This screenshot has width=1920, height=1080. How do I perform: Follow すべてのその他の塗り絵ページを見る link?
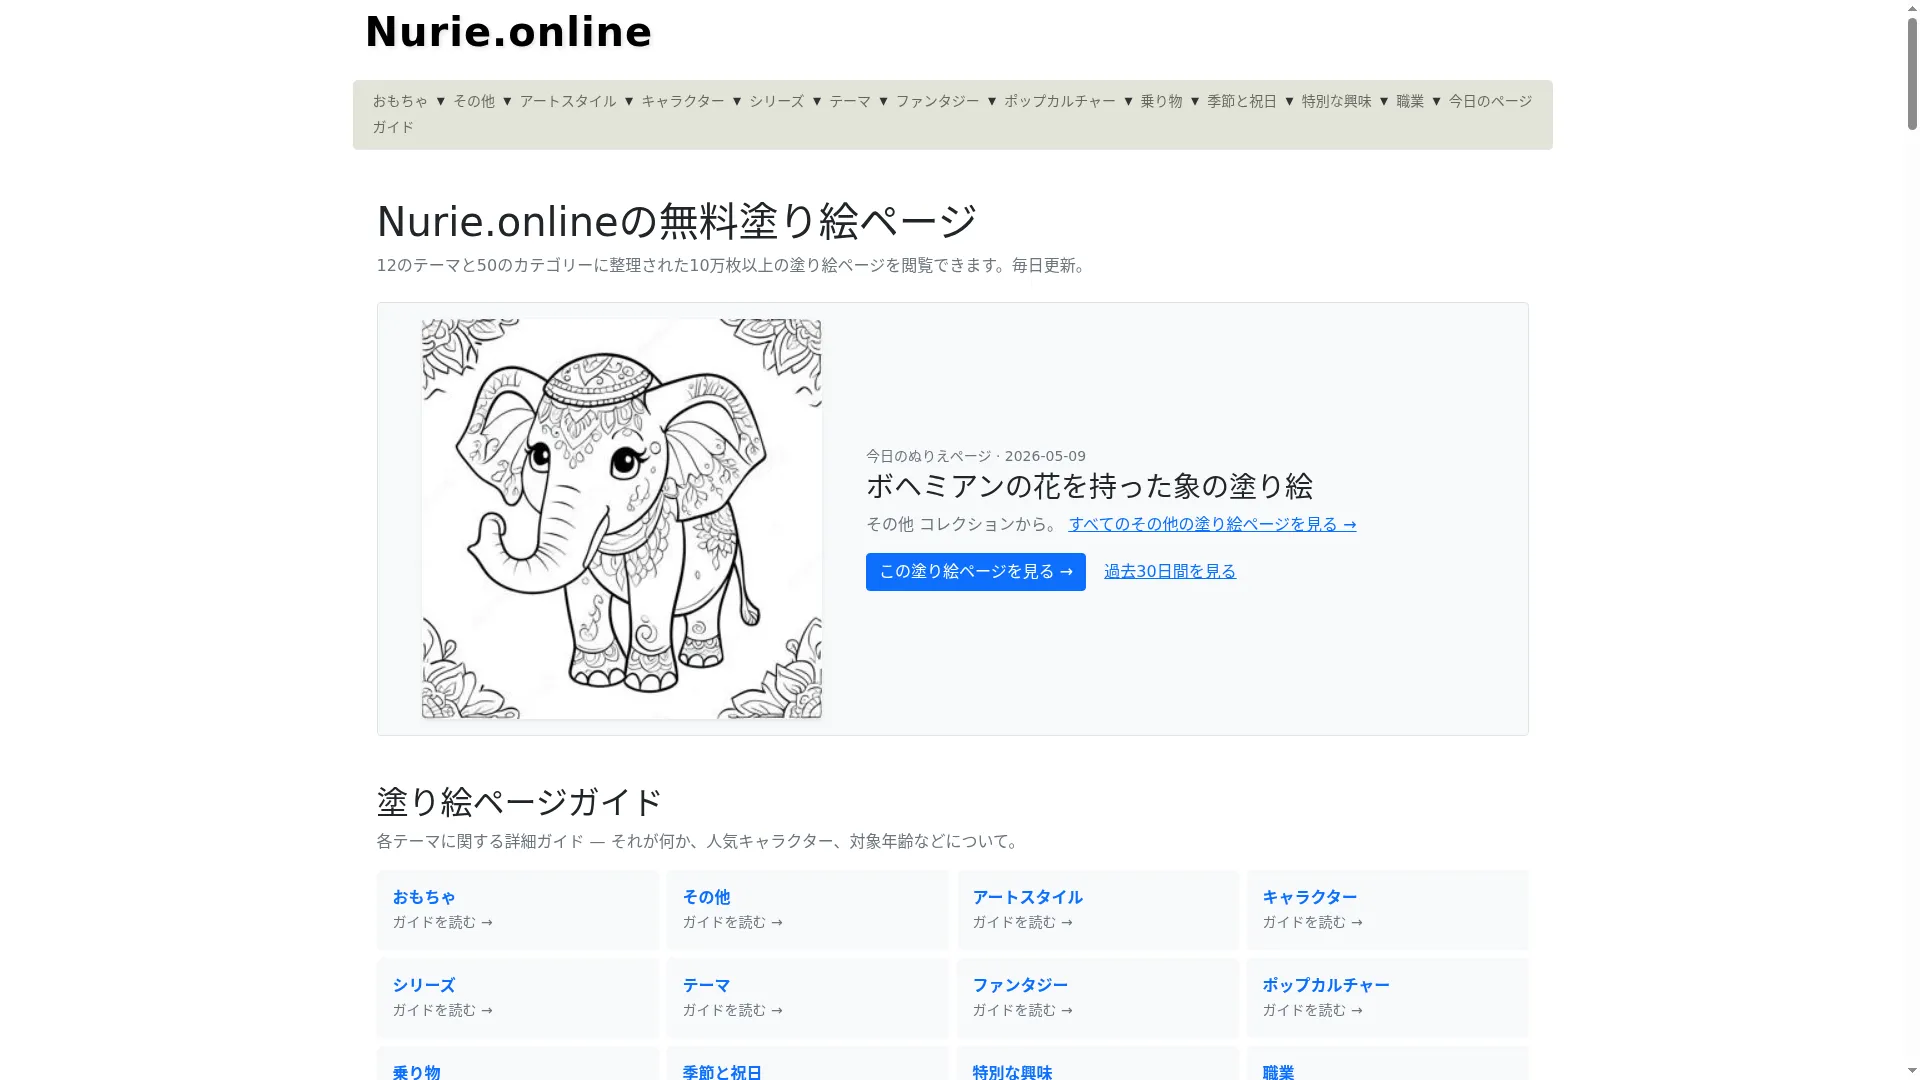1212,524
